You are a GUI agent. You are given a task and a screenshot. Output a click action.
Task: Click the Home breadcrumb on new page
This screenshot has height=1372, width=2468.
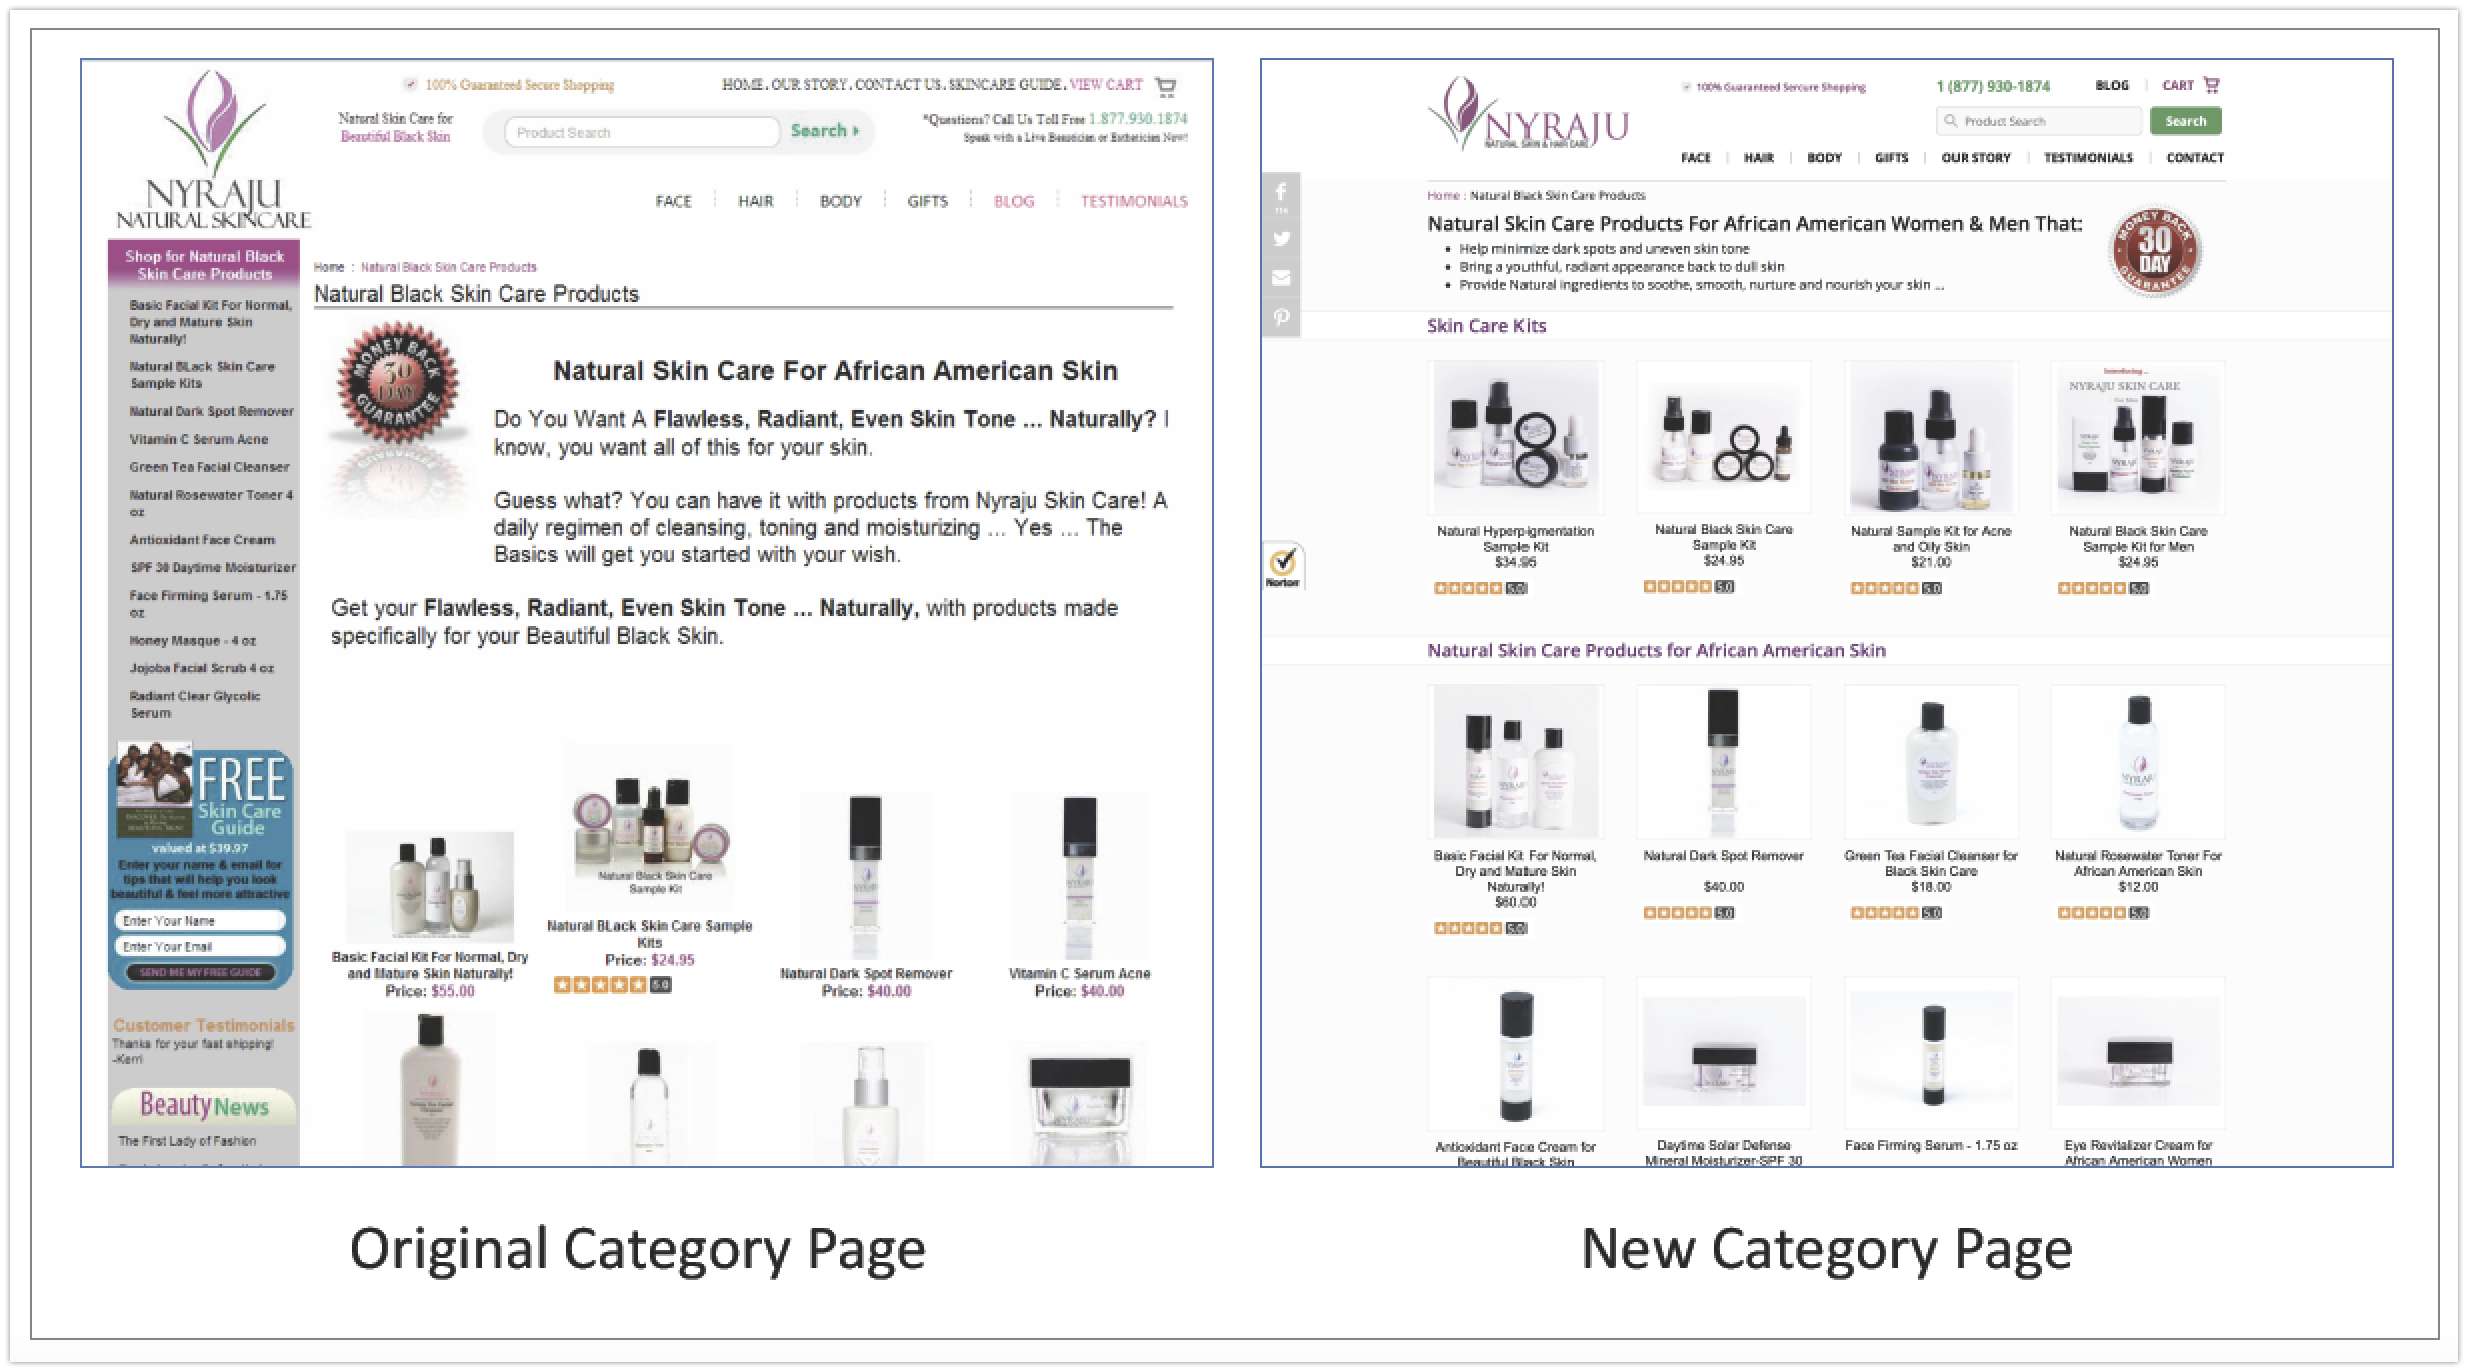click(x=1442, y=196)
